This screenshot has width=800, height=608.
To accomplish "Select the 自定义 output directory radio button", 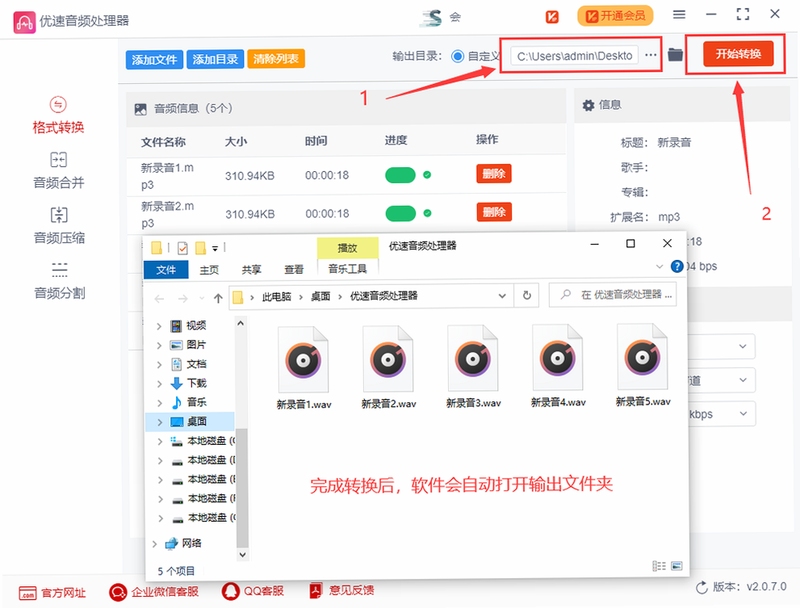I will (x=457, y=56).
